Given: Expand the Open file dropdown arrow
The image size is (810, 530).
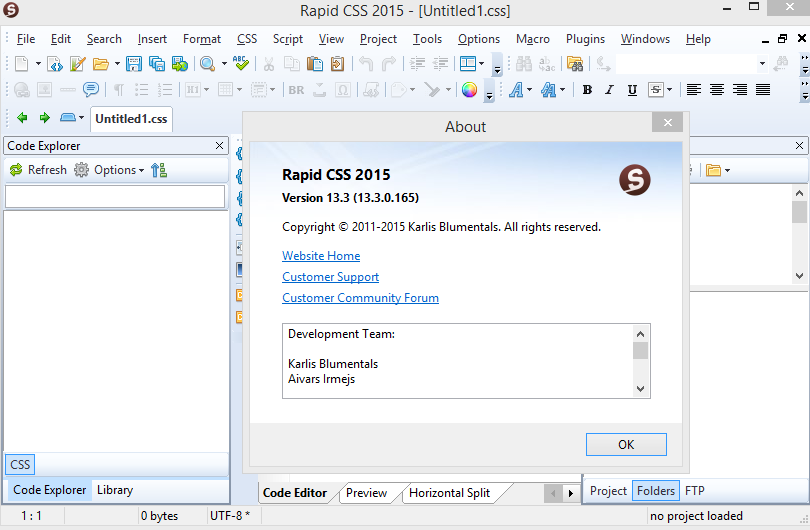Looking at the screenshot, I should click(117, 64).
